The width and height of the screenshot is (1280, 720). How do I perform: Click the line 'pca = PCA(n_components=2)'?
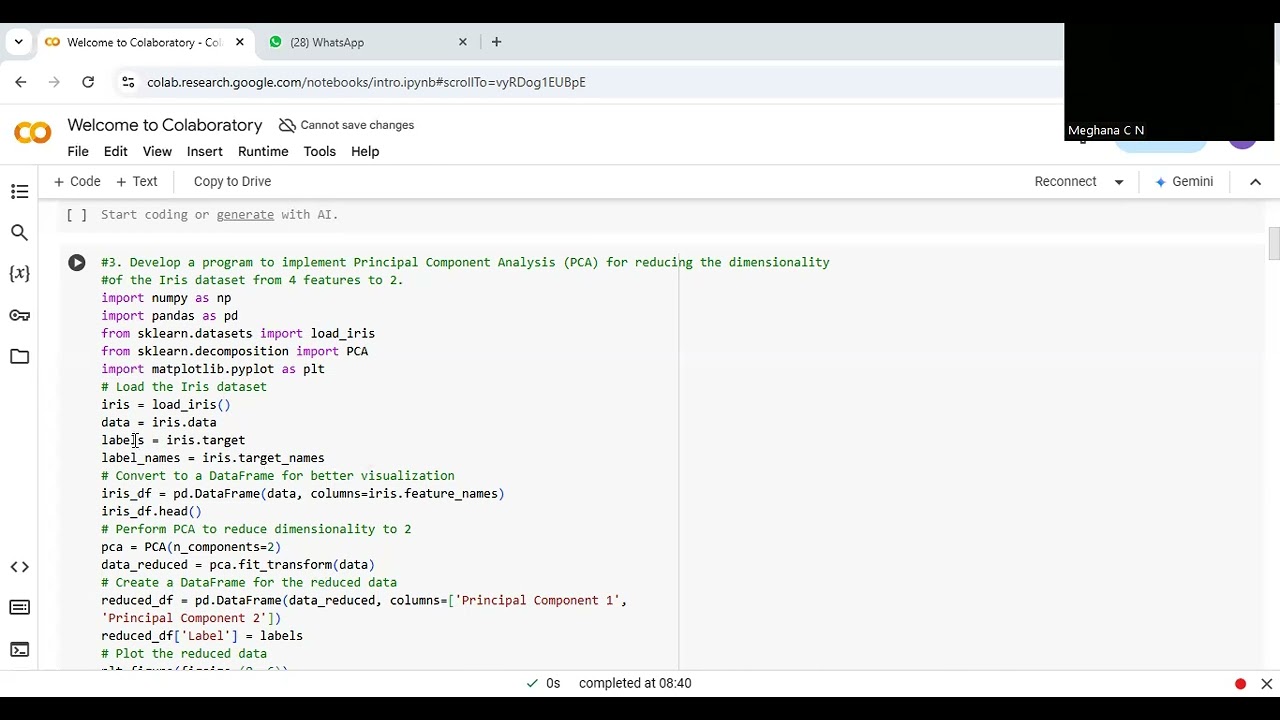coord(191,547)
